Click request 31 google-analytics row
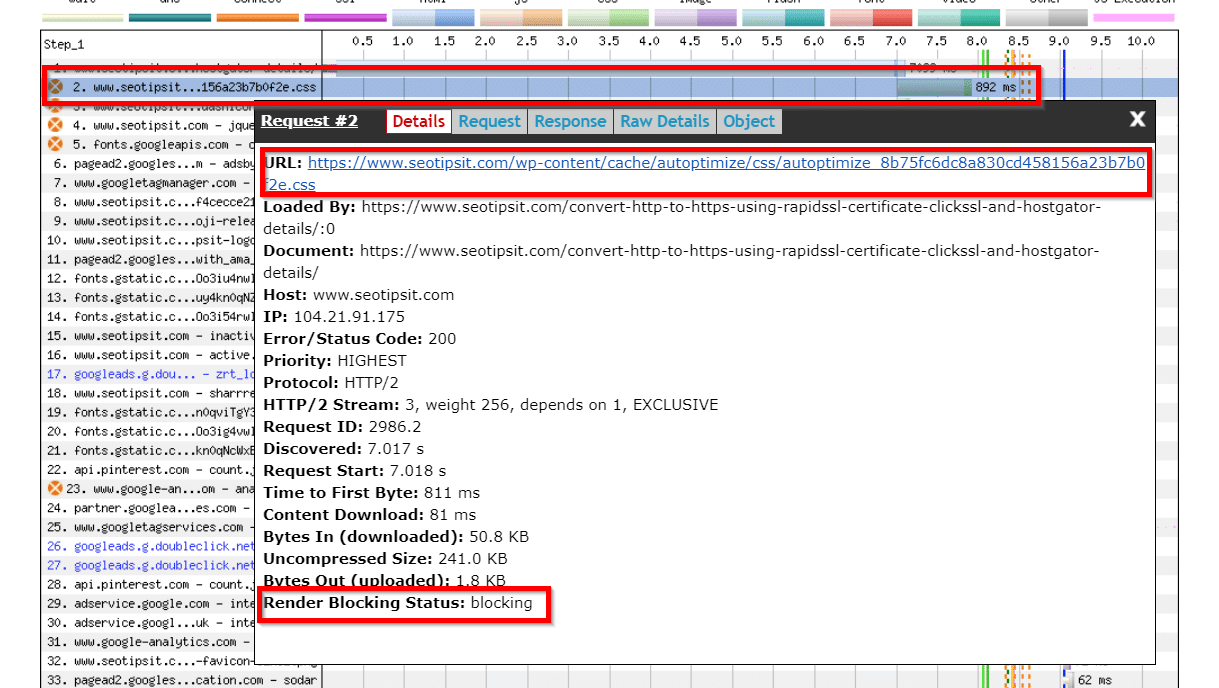 (x=150, y=642)
